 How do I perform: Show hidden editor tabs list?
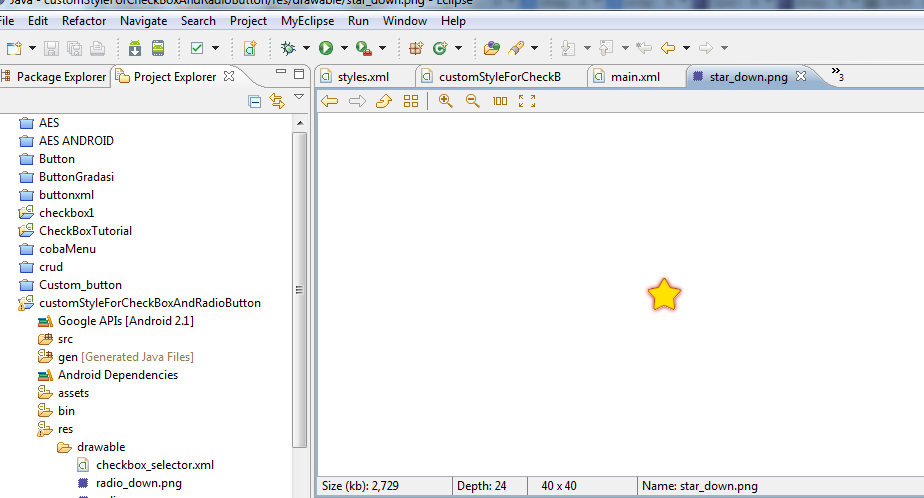tap(837, 75)
